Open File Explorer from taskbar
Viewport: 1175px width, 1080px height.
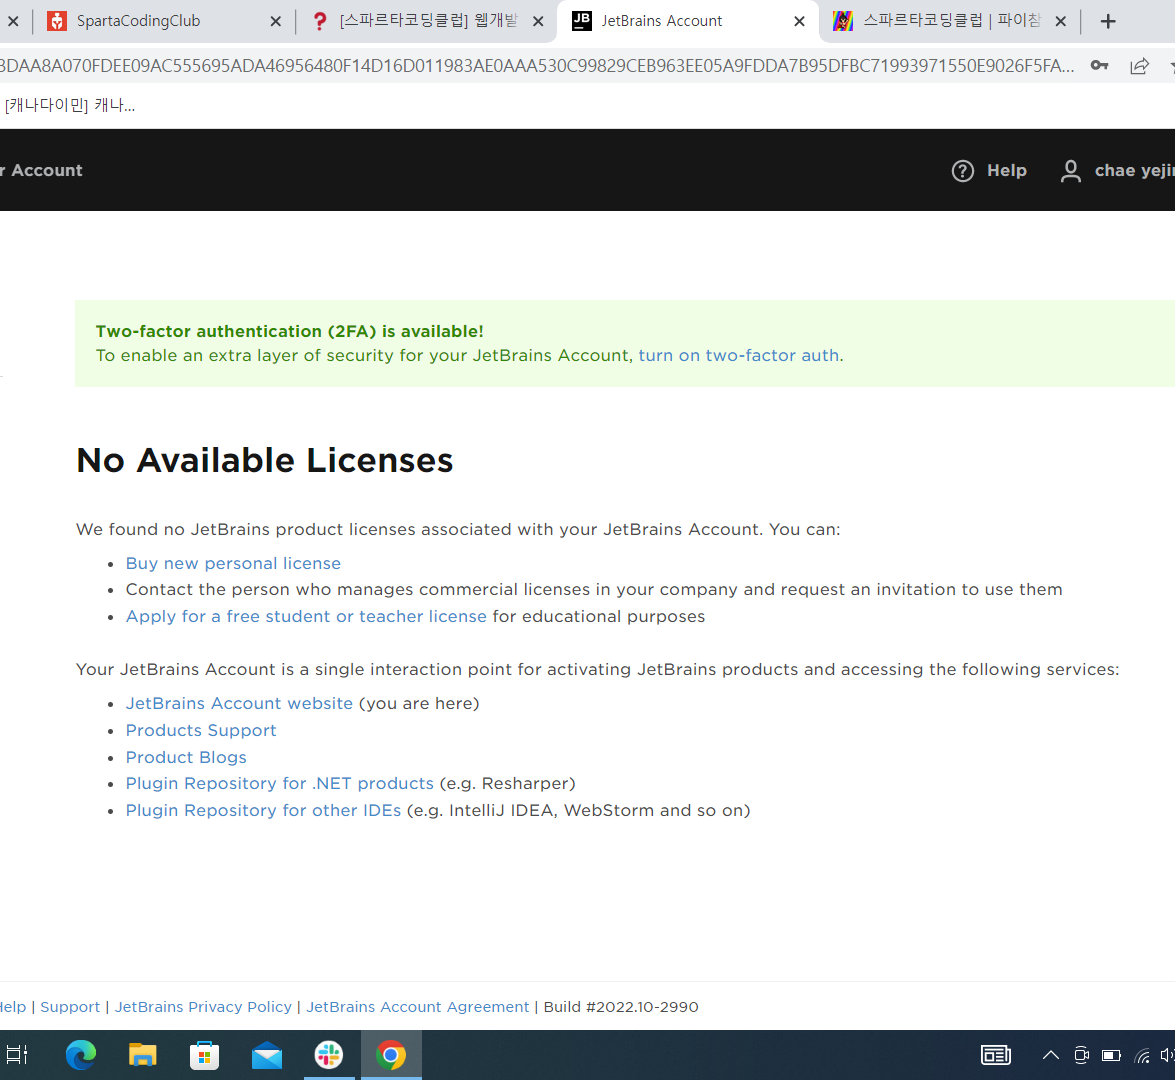pos(142,1055)
